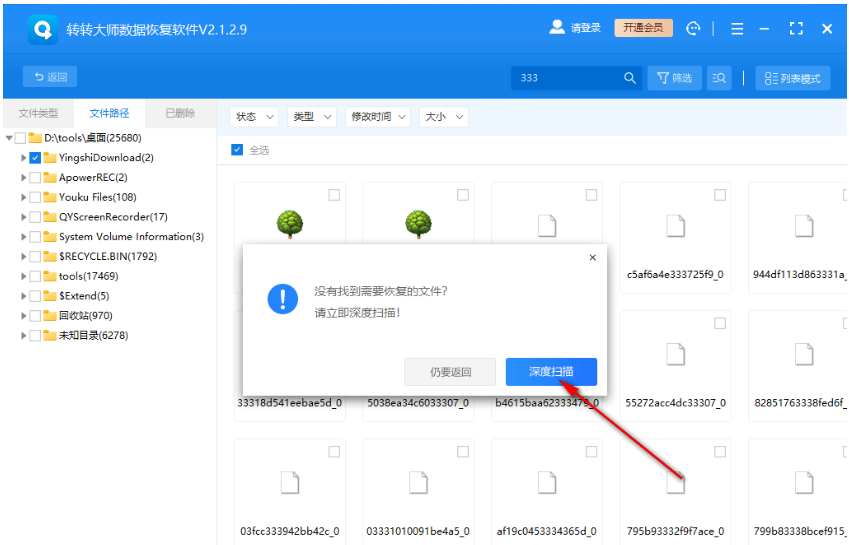Screen dimensions: 849x545
Task: Open the hamburger main menu
Action: click(737, 29)
